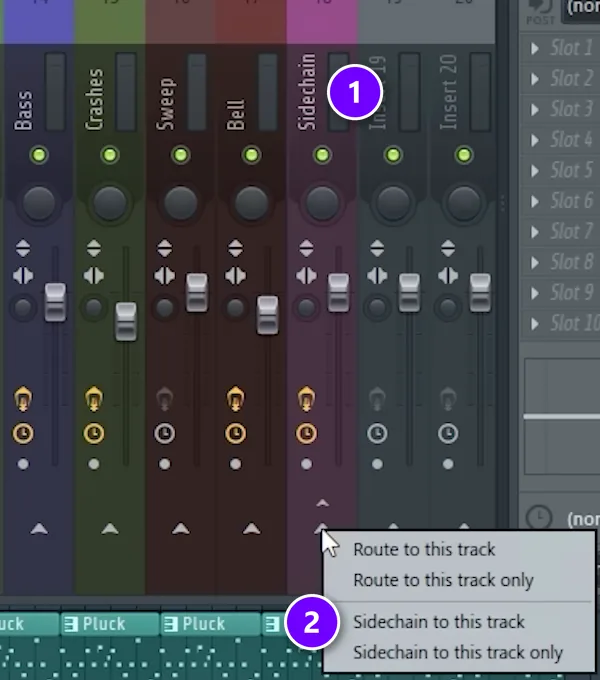The image size is (600, 680).
Task: Click the effects slots icon on Bass
Action: 23,399
